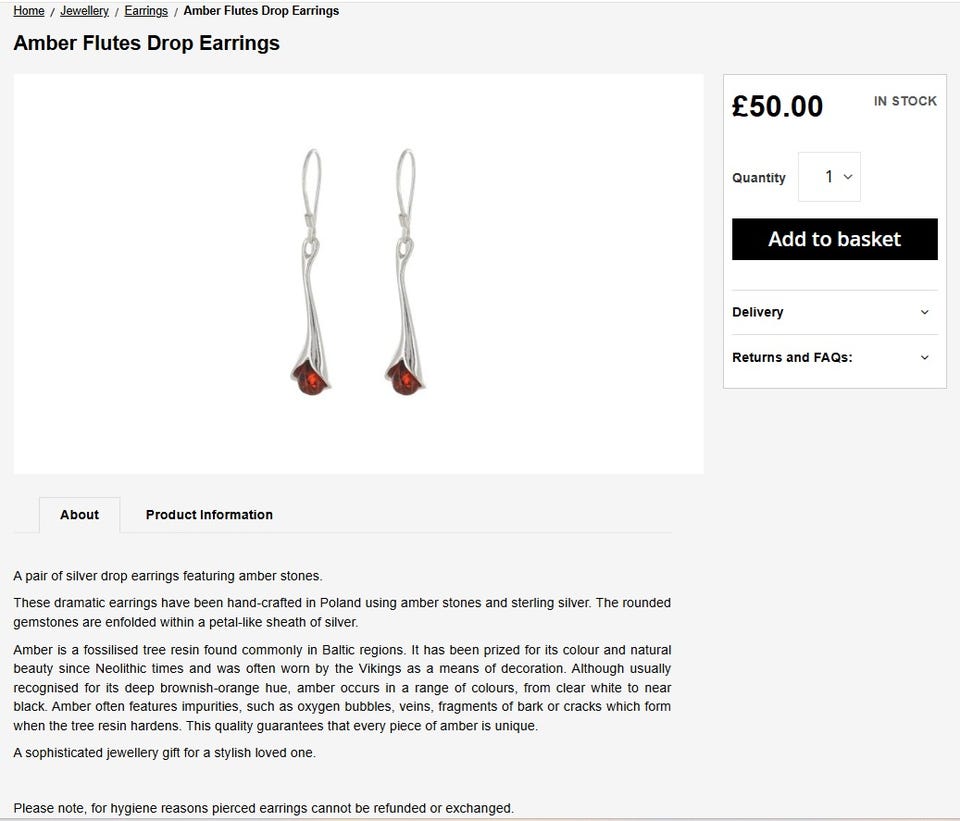Click the left earring in product photo
The image size is (960, 821).
coord(311,271)
